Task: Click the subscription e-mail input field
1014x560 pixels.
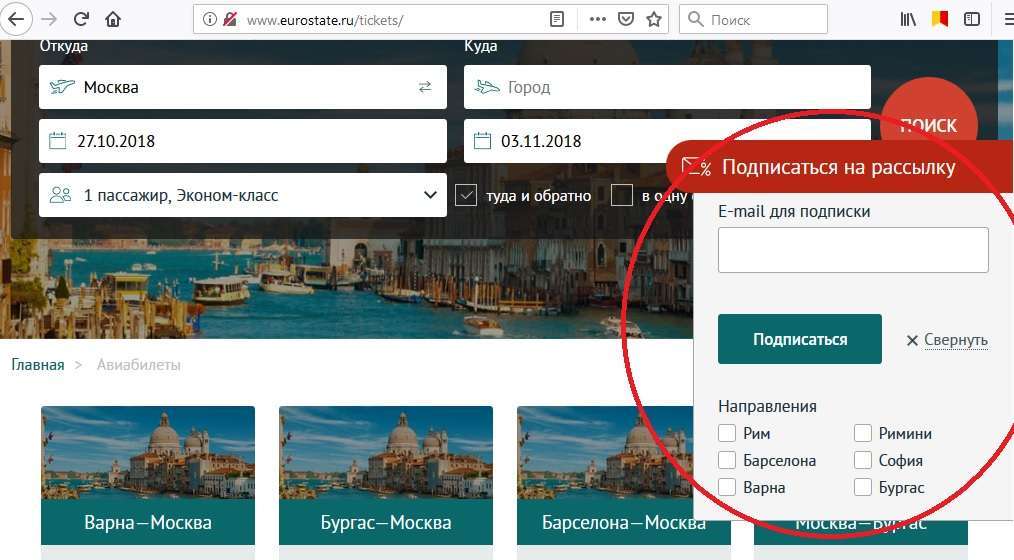Action: 852,250
